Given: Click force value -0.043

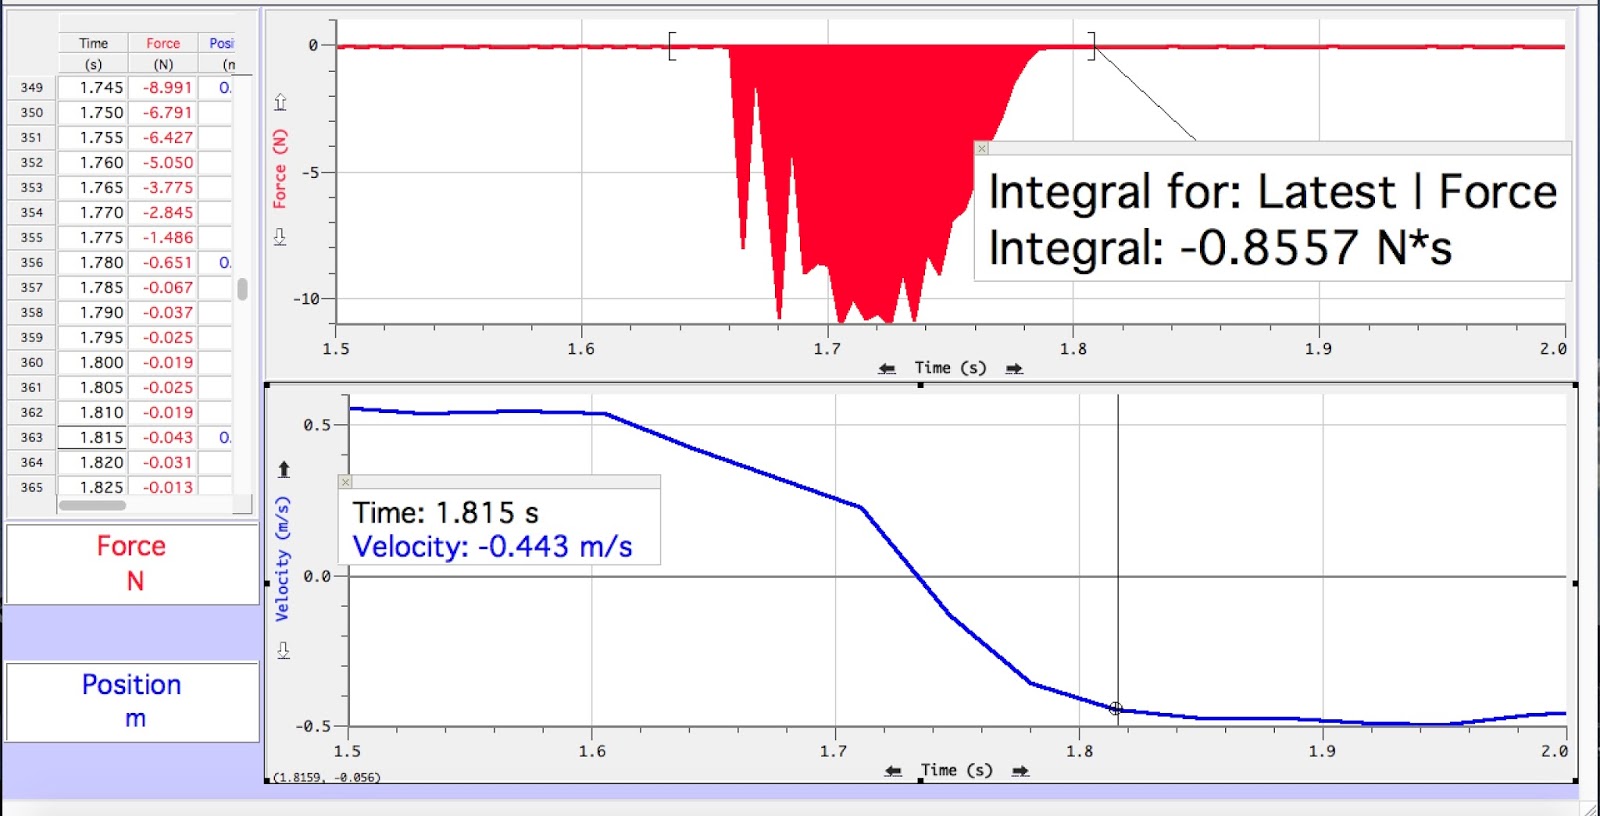Looking at the screenshot, I should pos(163,438).
